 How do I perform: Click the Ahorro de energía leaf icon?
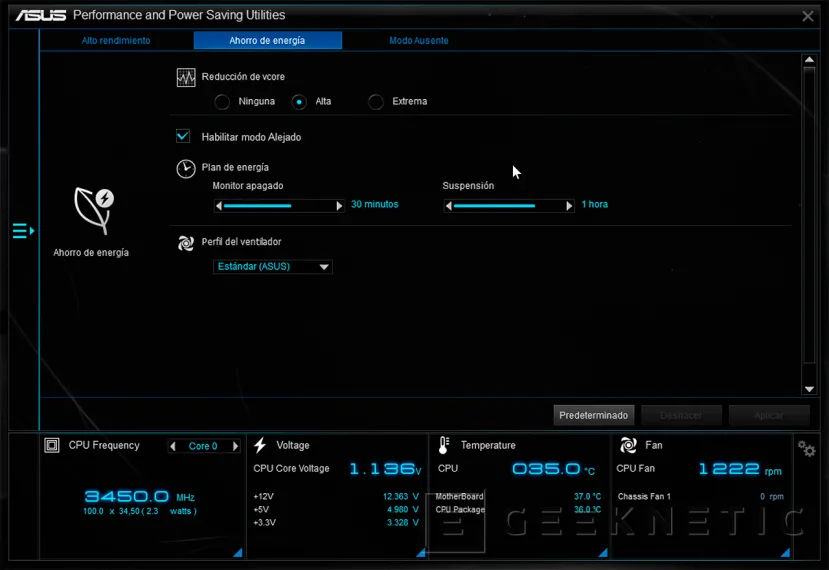[x=94, y=210]
